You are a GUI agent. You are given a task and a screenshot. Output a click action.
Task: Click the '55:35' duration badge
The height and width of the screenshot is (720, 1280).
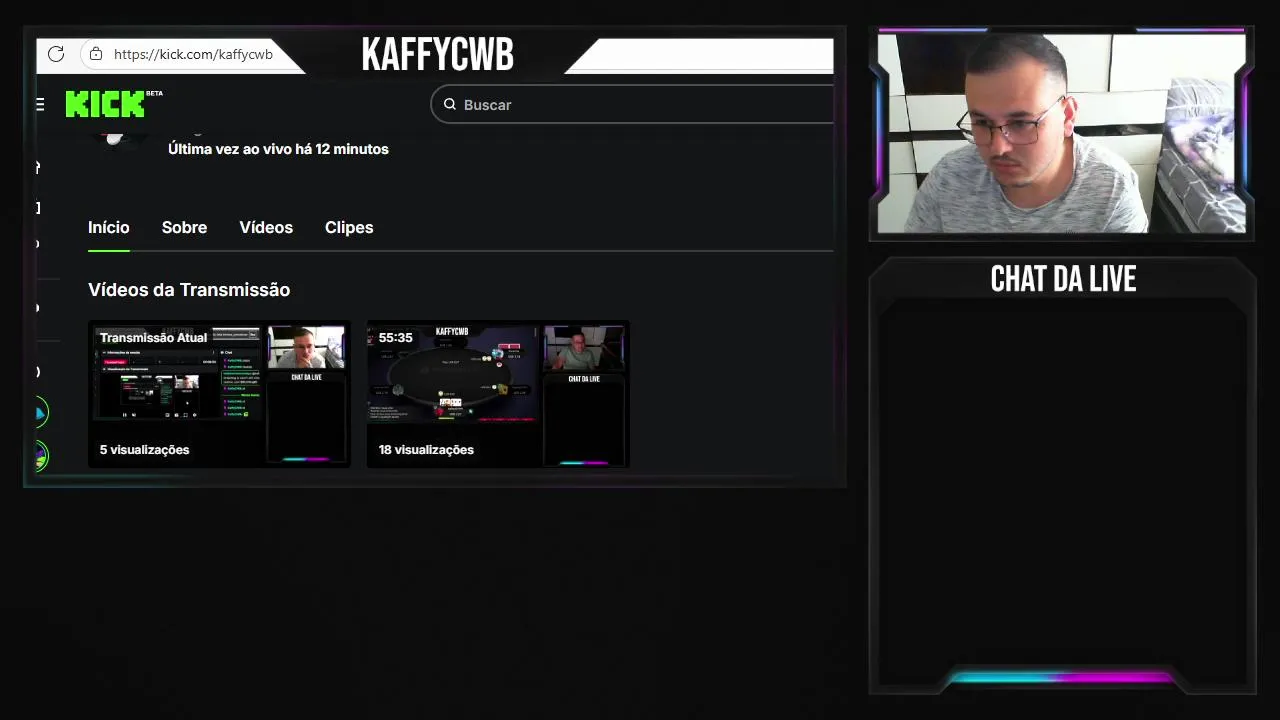pyautogui.click(x=396, y=338)
